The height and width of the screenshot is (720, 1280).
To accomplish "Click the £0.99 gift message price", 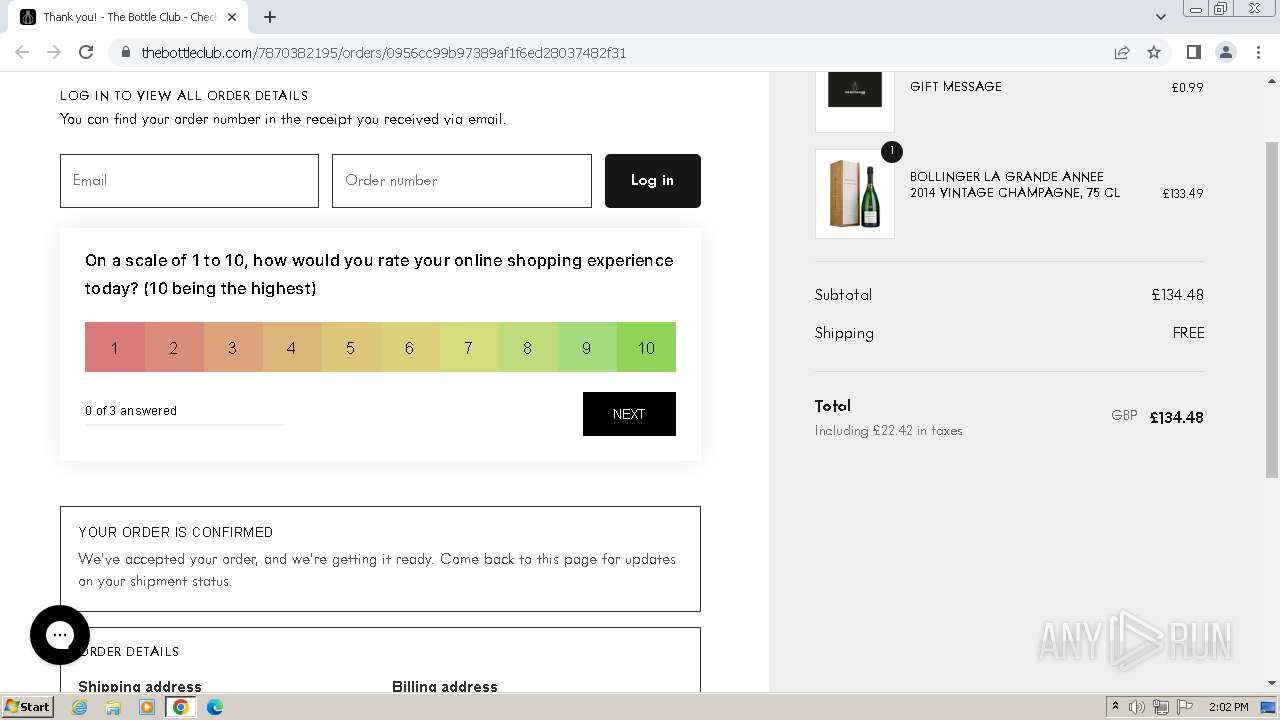I will pyautogui.click(x=1187, y=88).
